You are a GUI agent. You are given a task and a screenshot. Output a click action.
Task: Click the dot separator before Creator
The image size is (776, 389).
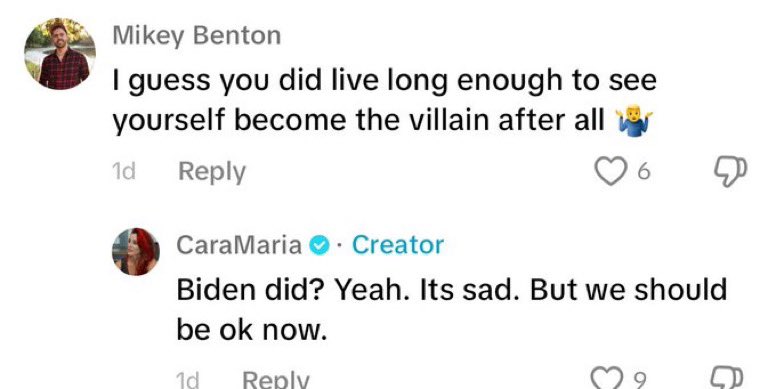340,246
